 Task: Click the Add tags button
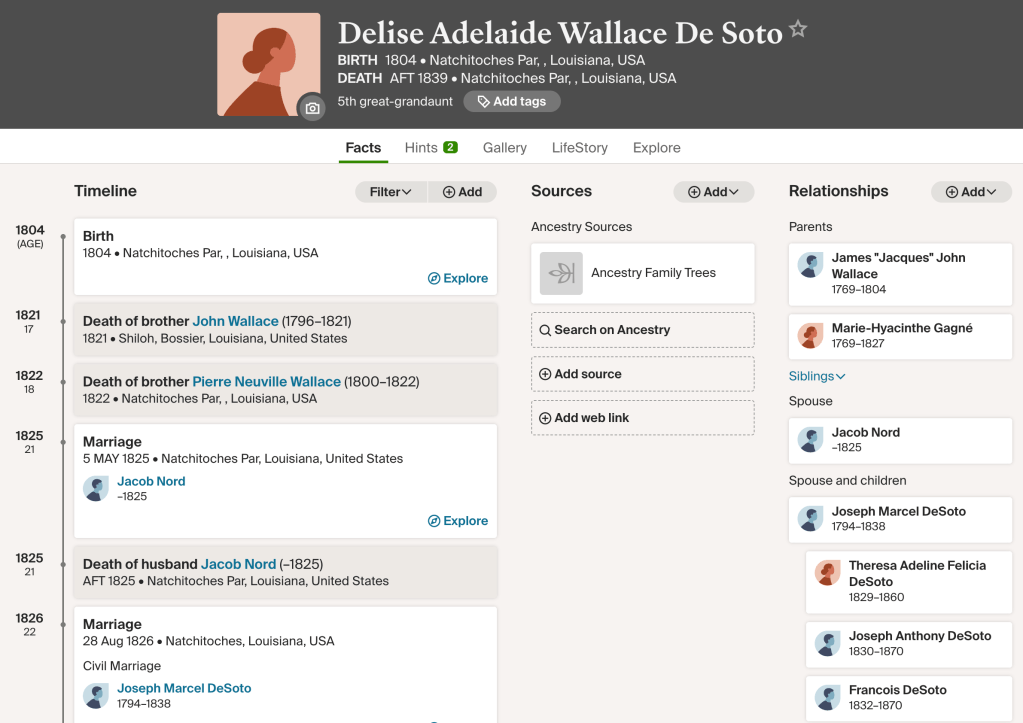511,101
